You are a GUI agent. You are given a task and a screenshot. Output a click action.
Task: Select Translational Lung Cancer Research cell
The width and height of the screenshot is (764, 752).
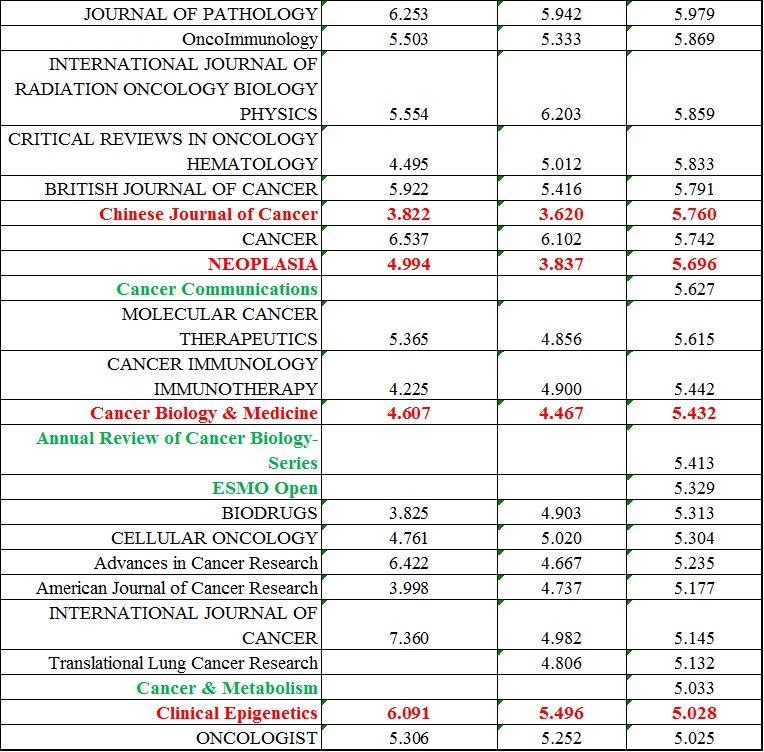(161, 662)
